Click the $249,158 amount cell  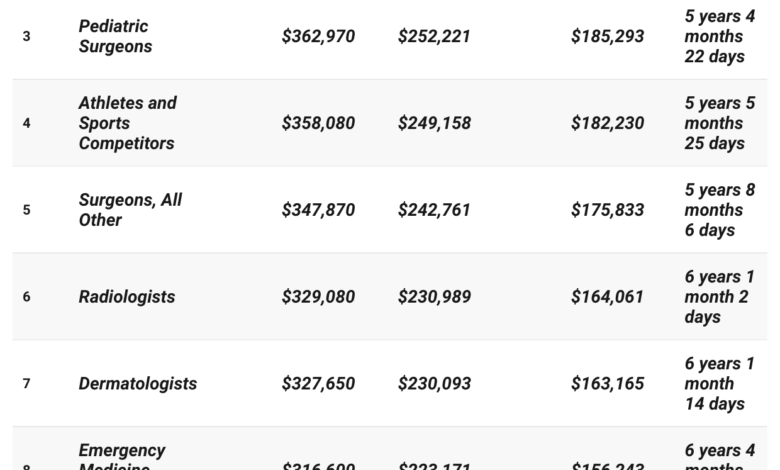point(434,124)
